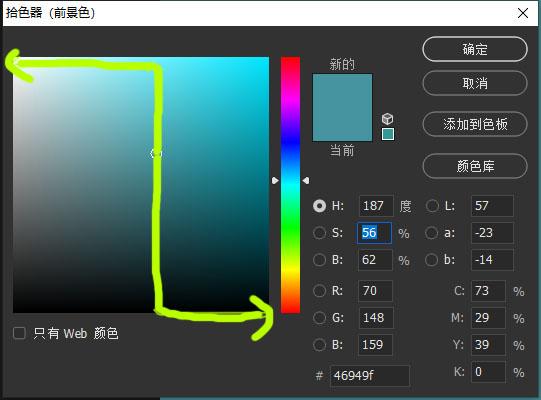Click the hex field 46949f
Image resolution: width=541 pixels, height=400 pixels.
(370, 375)
